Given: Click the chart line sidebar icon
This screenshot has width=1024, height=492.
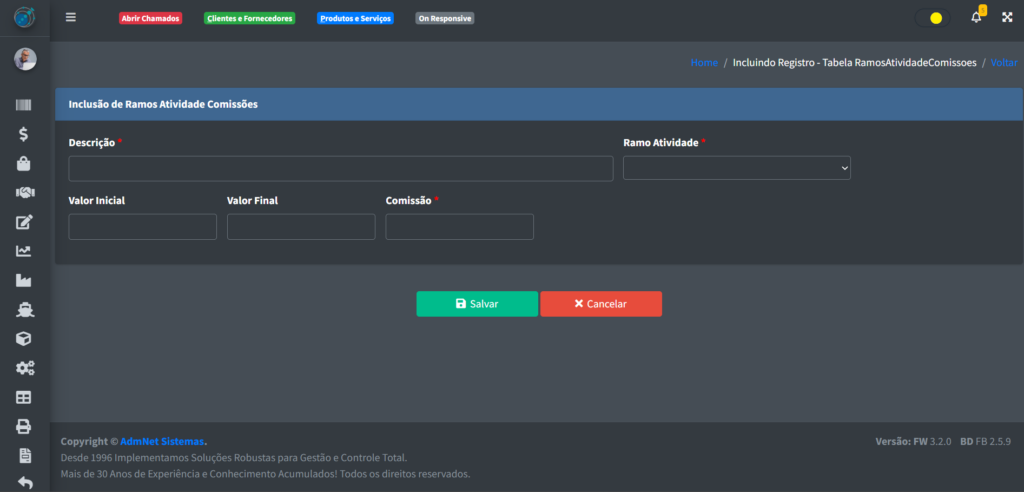Looking at the screenshot, I should pos(24,251).
